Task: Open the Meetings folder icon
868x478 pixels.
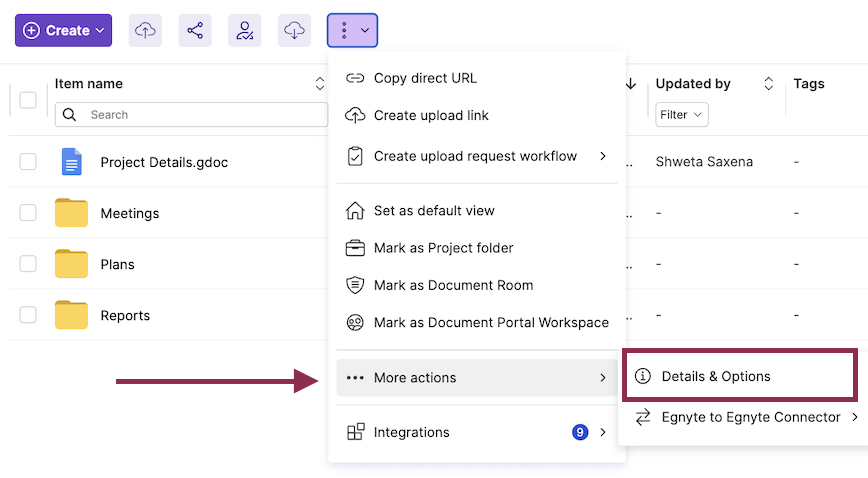Action: [x=71, y=213]
